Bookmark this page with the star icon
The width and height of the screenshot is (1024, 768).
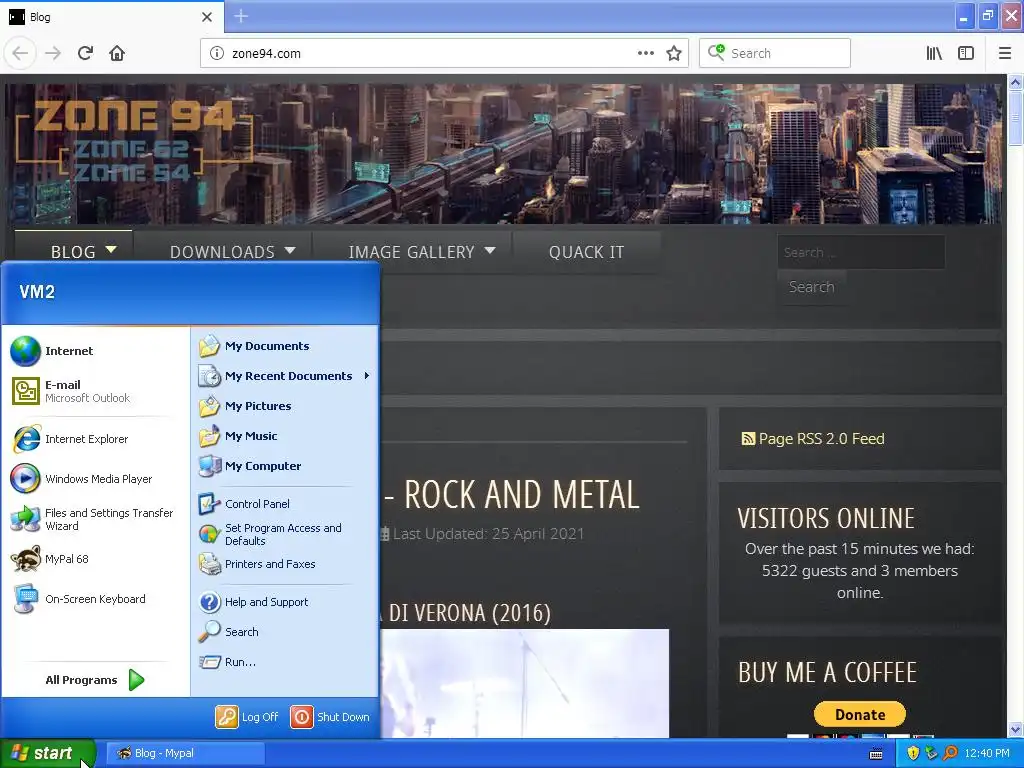point(674,54)
